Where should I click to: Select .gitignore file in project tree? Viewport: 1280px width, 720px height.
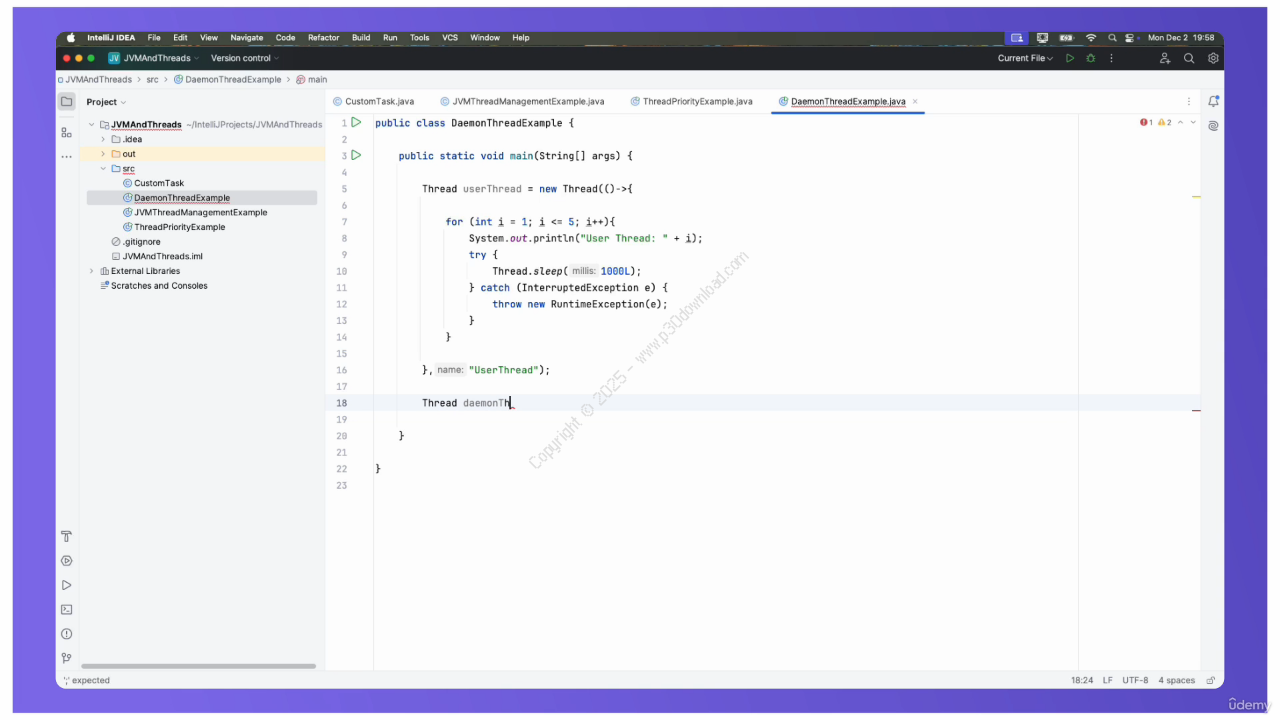(141, 242)
